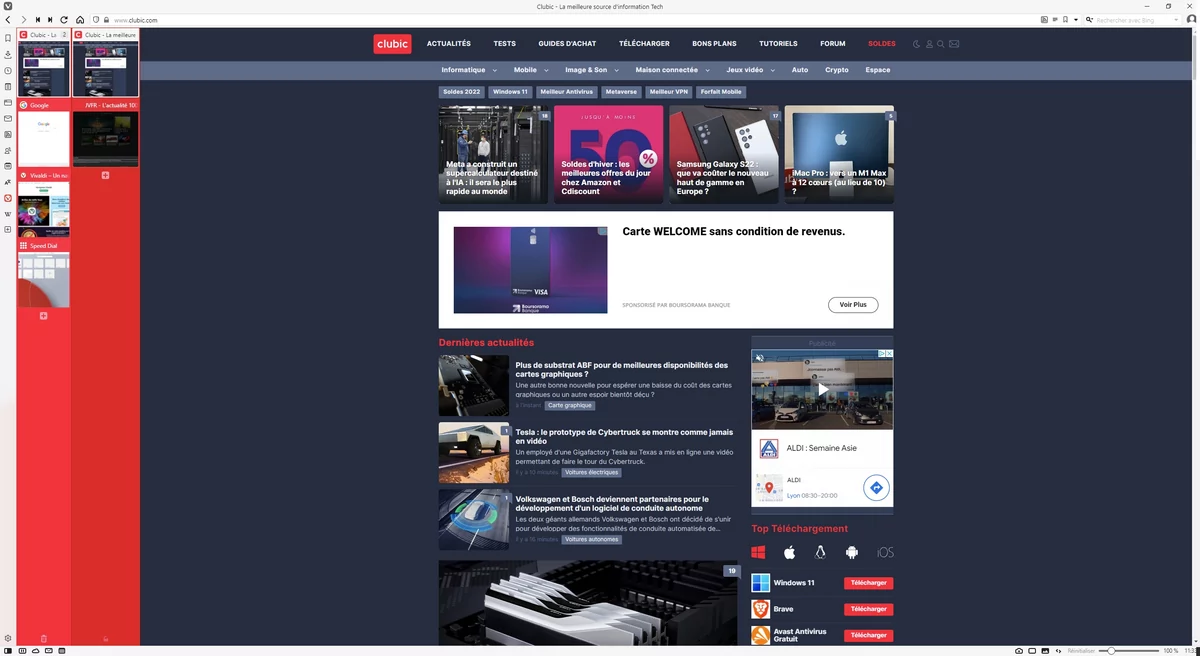Image resolution: width=1200 pixels, height=656 pixels.
Task: Open the Downloads side panel
Action: [8, 54]
